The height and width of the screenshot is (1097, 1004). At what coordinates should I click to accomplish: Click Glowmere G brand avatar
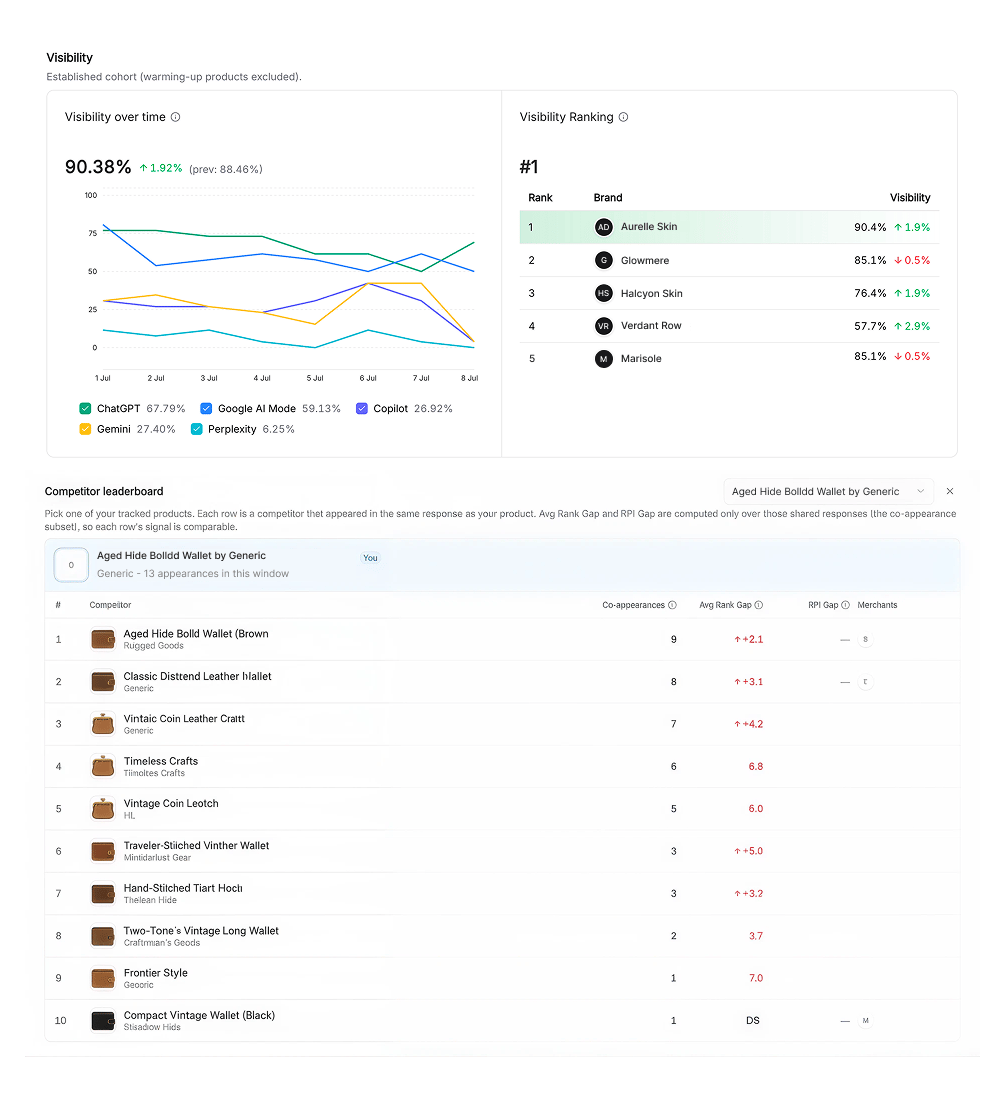click(x=604, y=260)
